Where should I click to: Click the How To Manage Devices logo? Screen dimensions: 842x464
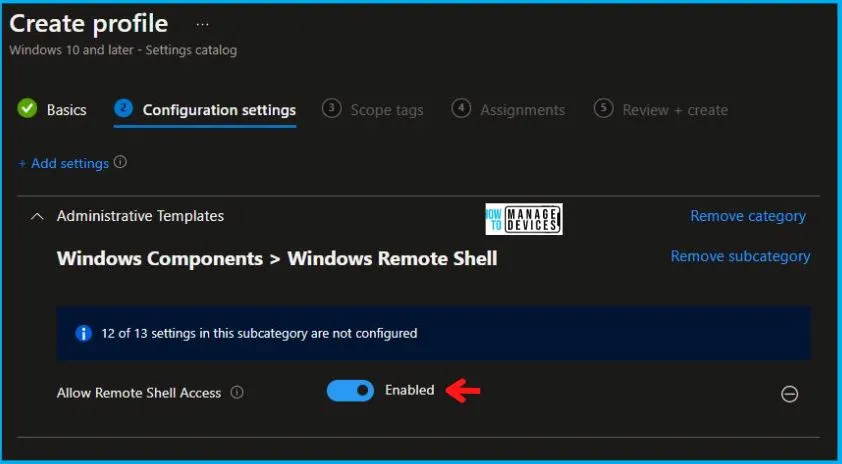point(523,219)
